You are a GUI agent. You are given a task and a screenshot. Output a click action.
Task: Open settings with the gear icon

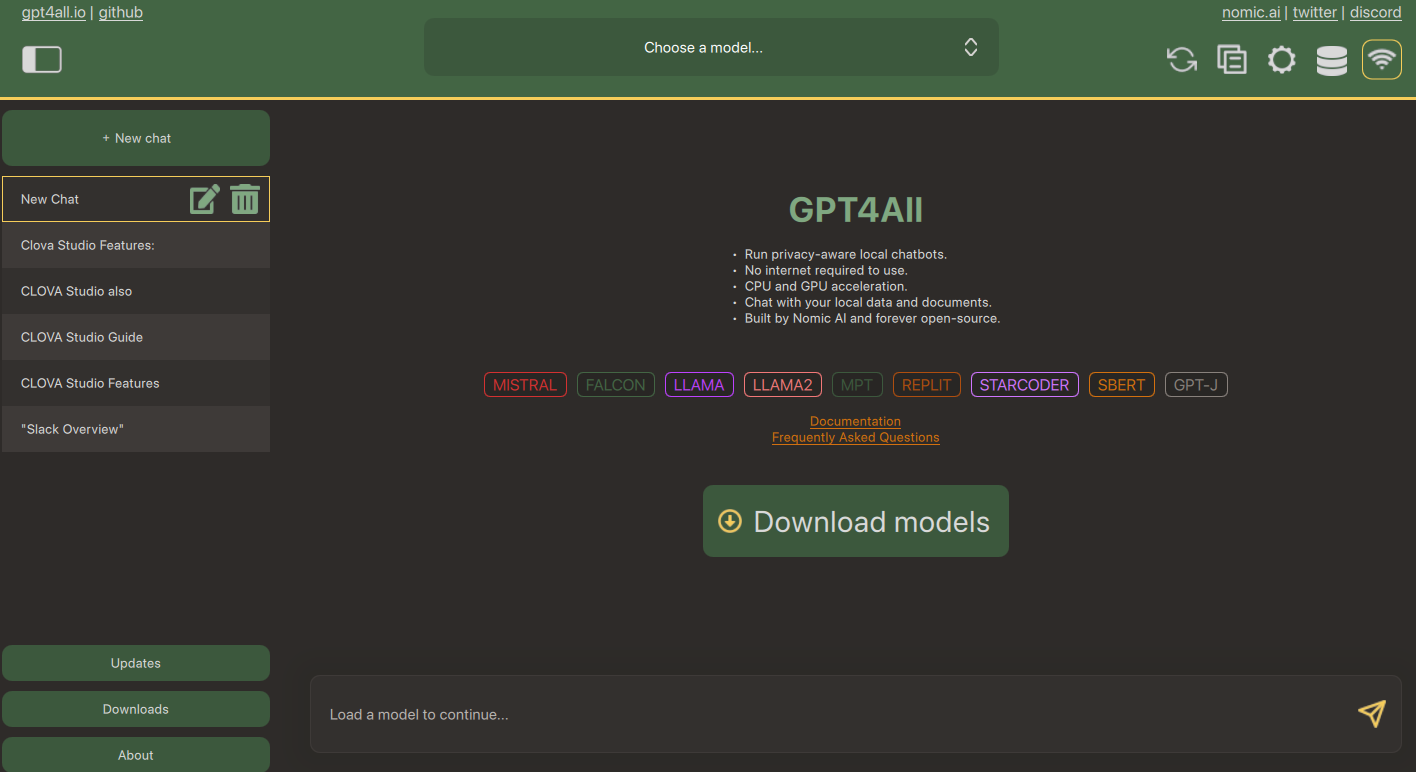(1281, 60)
